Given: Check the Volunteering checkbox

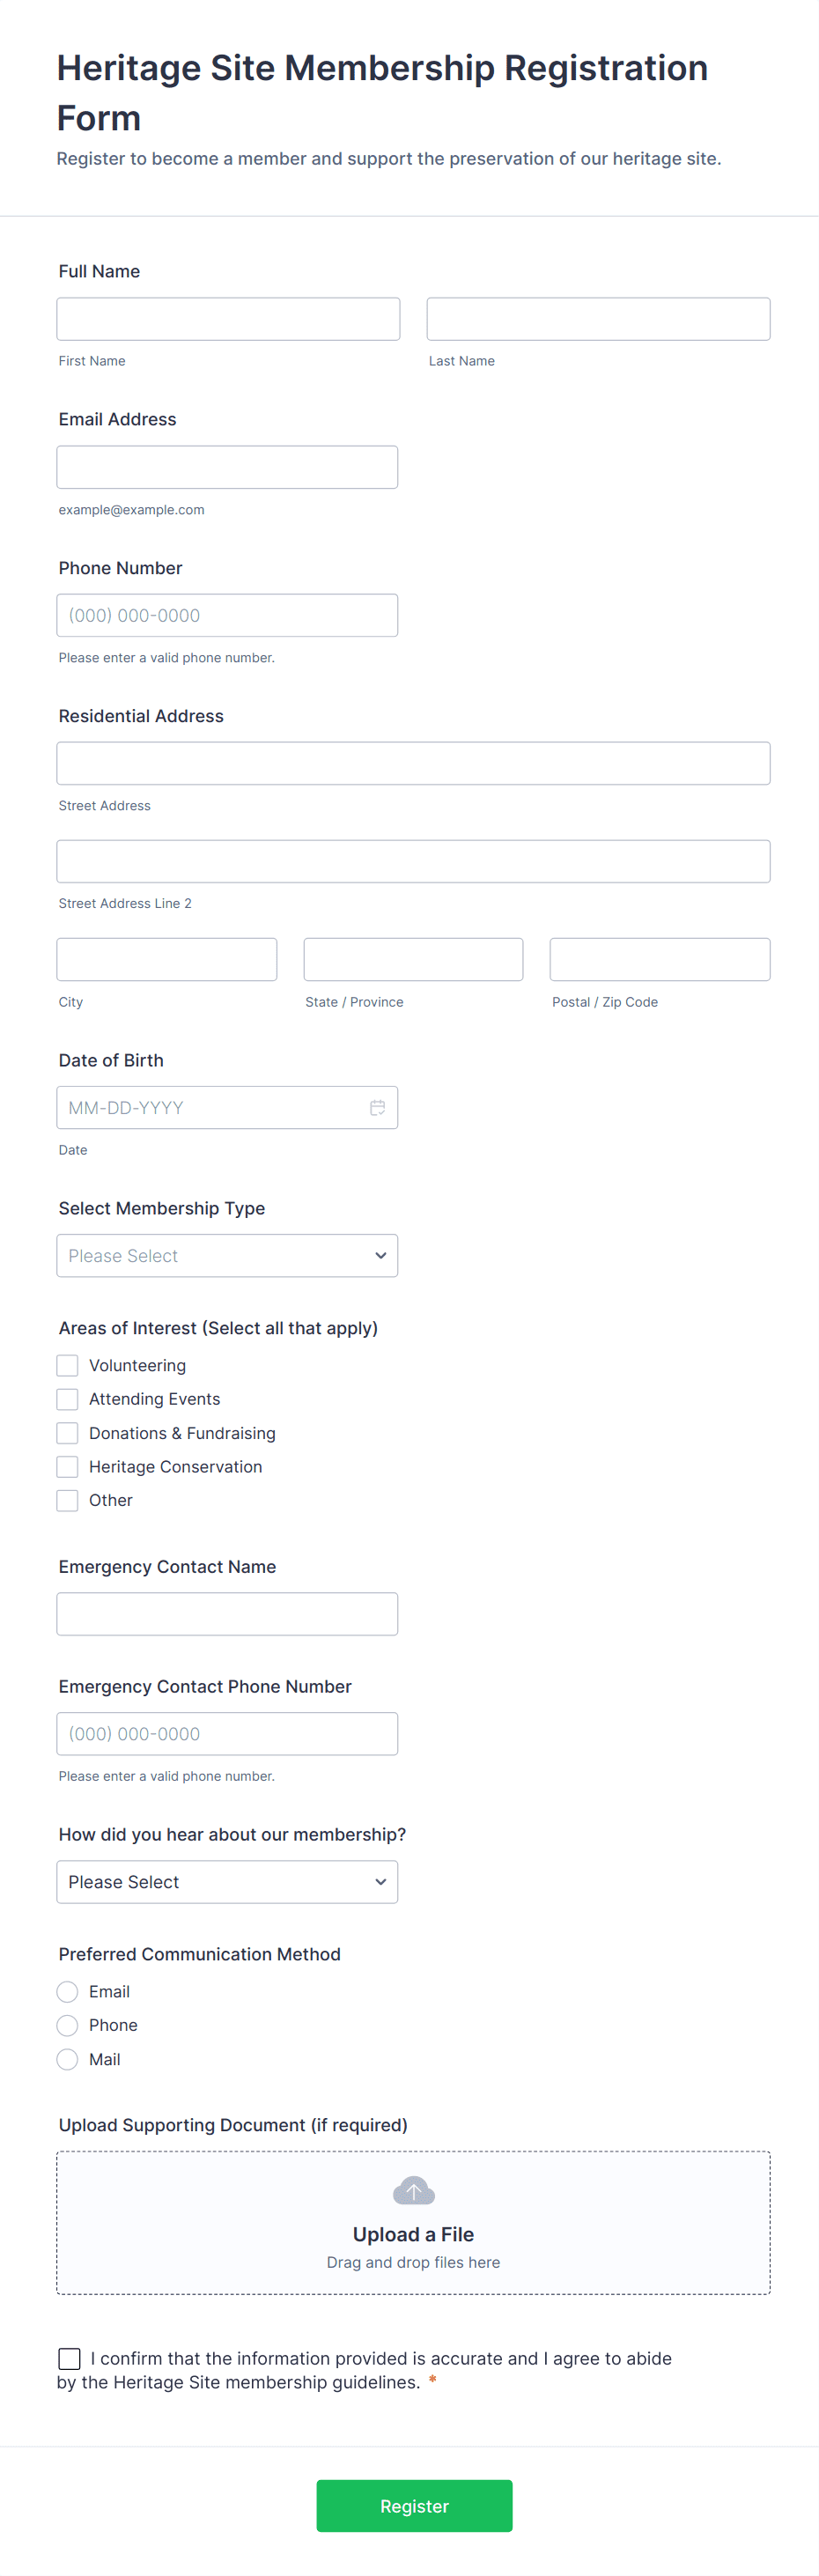Looking at the screenshot, I should click(67, 1365).
